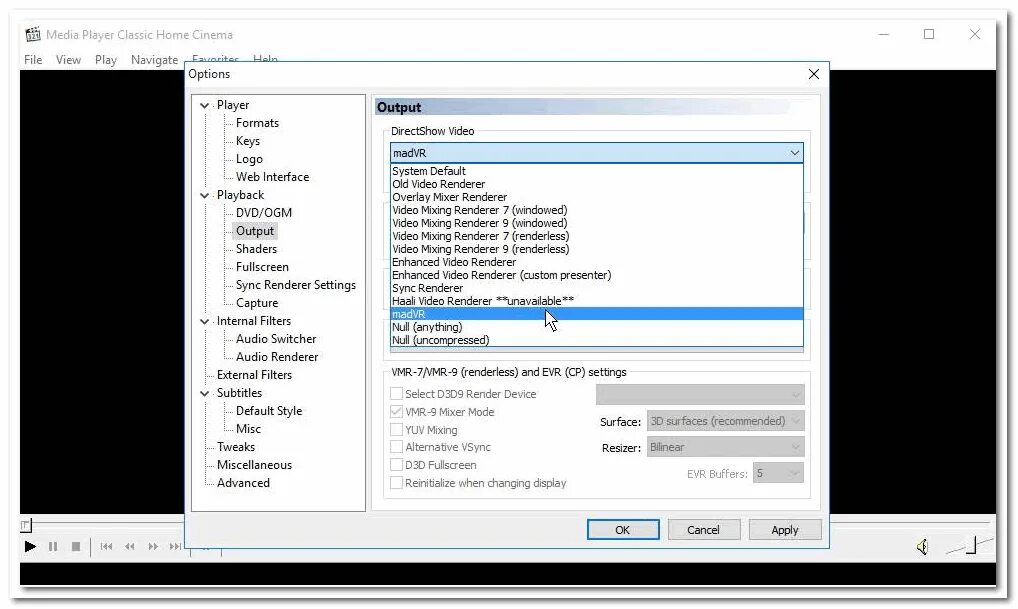Collapse the Subtitles tree node
This screenshot has height=609, width=1018.
coord(205,393)
